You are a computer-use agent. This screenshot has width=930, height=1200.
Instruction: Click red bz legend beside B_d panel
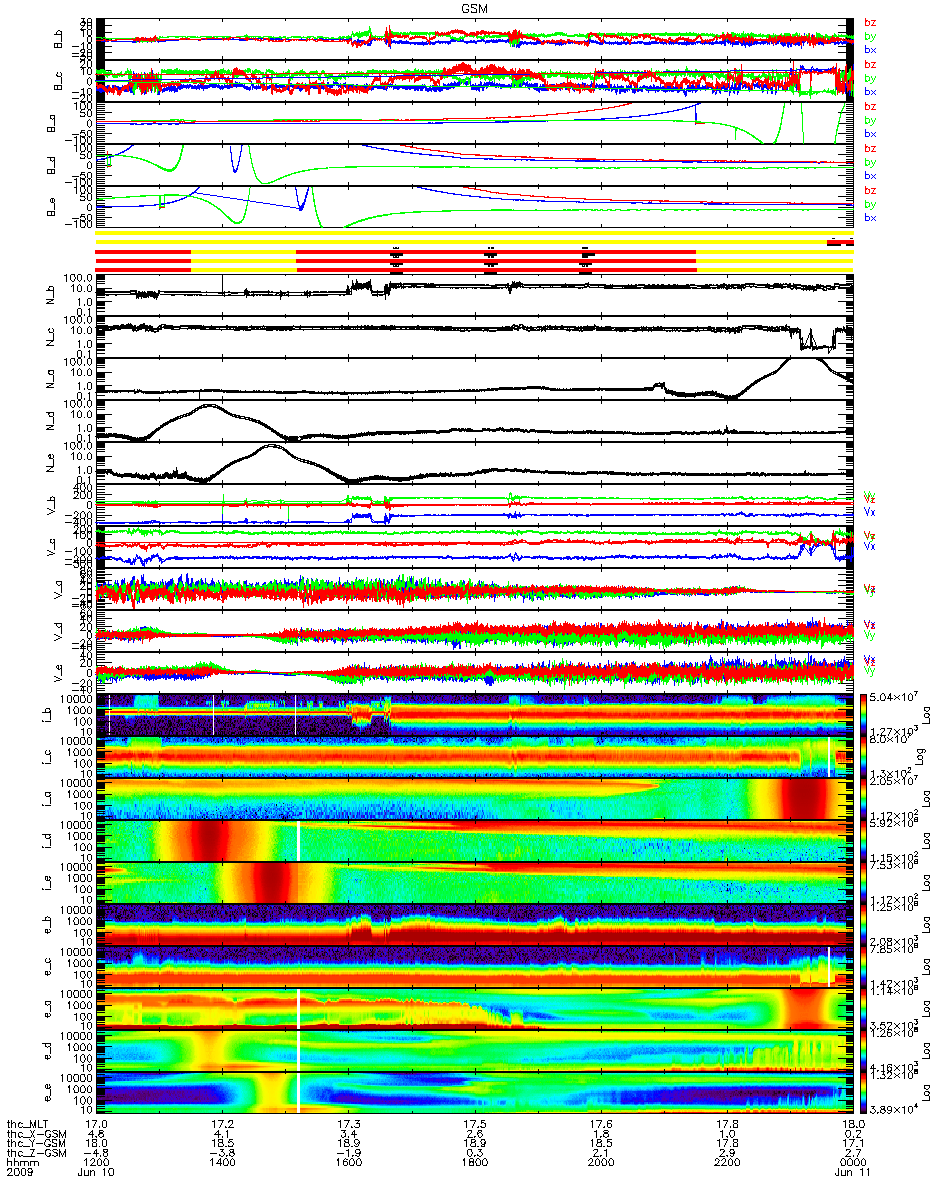[x=870, y=148]
